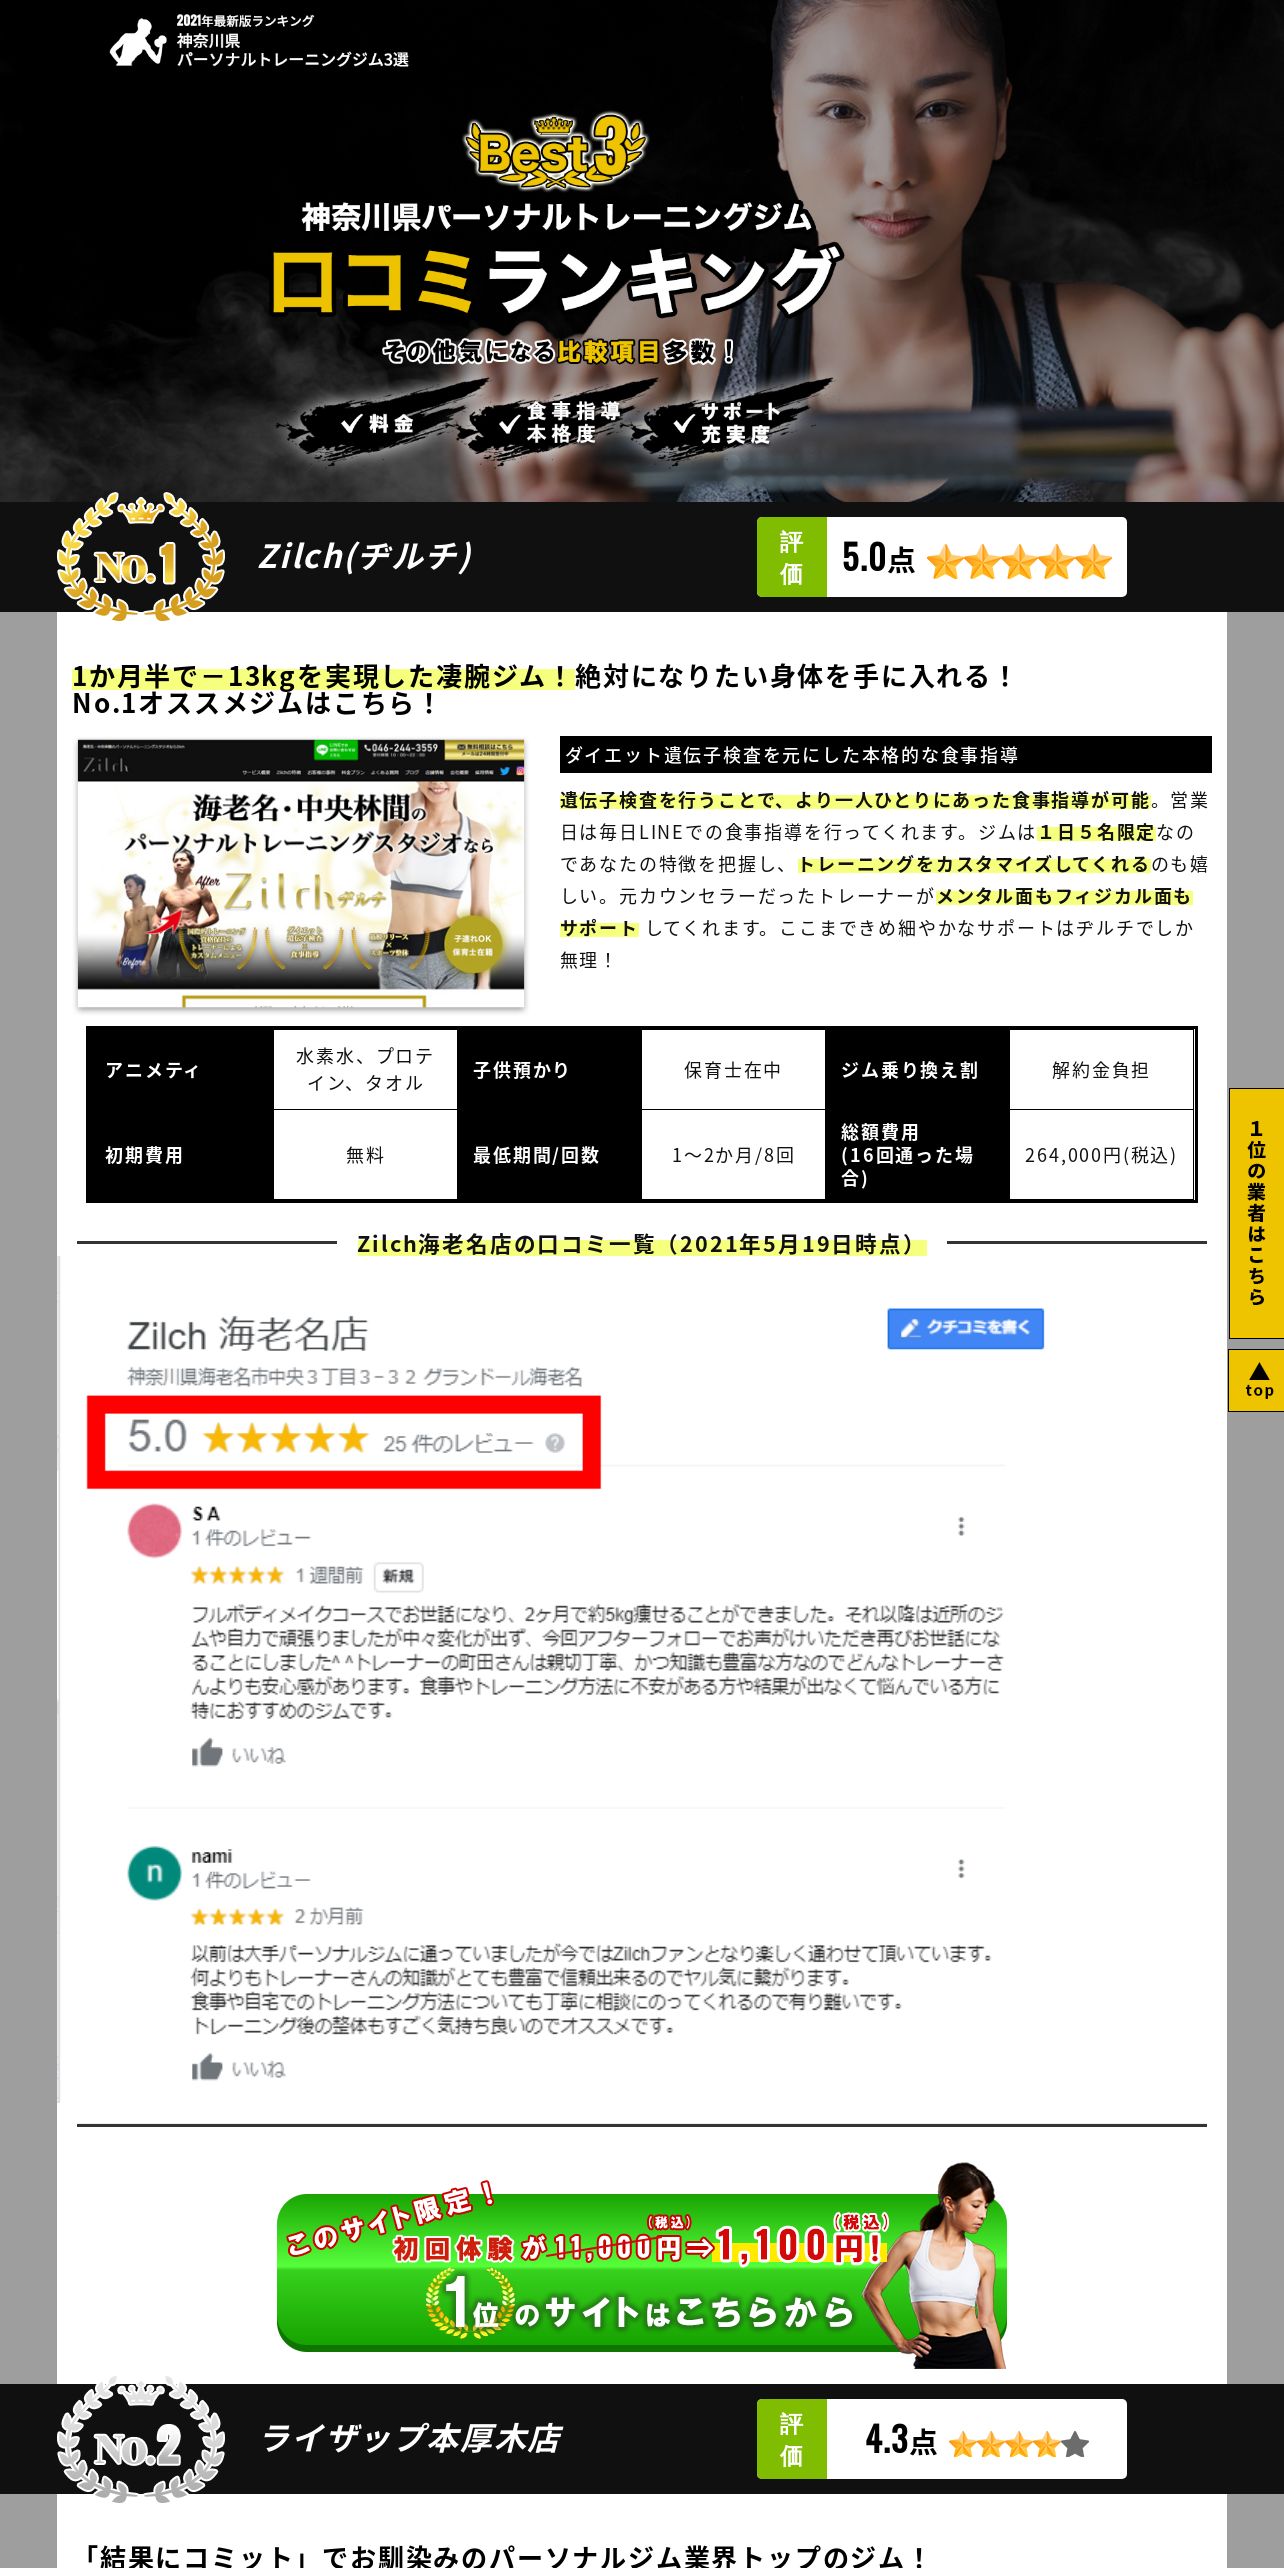This screenshot has width=1284, height=2568.
Task: Click the 初期費用 table header cell
Action: tap(181, 1155)
